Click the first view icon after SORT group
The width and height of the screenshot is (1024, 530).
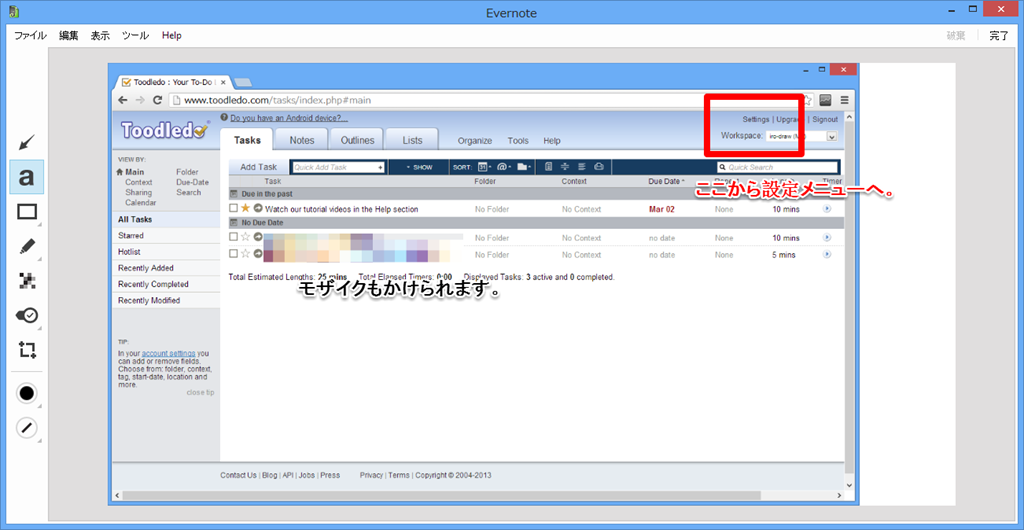(549, 167)
